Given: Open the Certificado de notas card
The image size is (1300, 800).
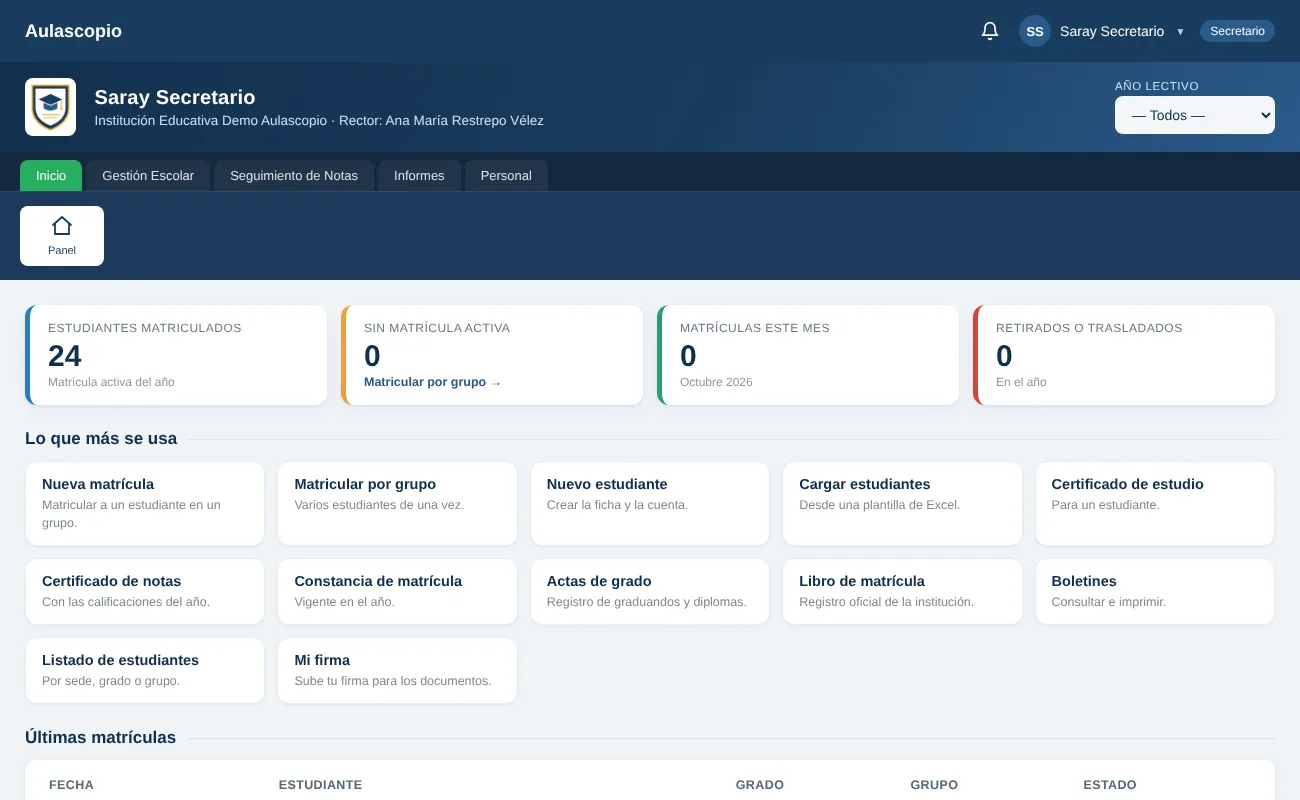Looking at the screenshot, I should (145, 591).
